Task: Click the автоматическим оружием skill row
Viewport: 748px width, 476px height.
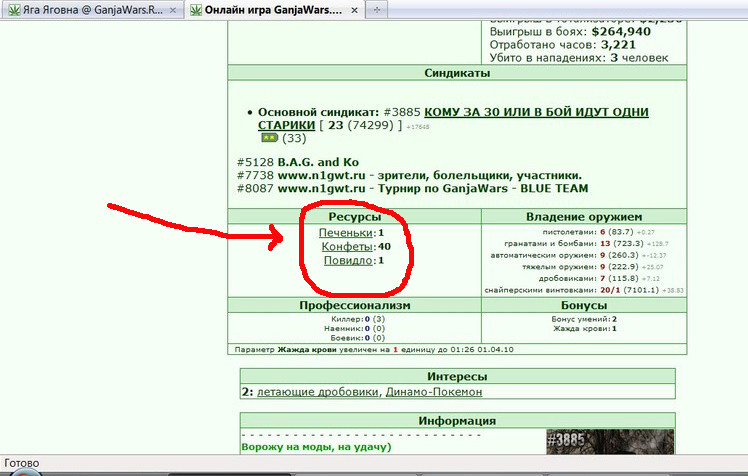Action: [578, 255]
